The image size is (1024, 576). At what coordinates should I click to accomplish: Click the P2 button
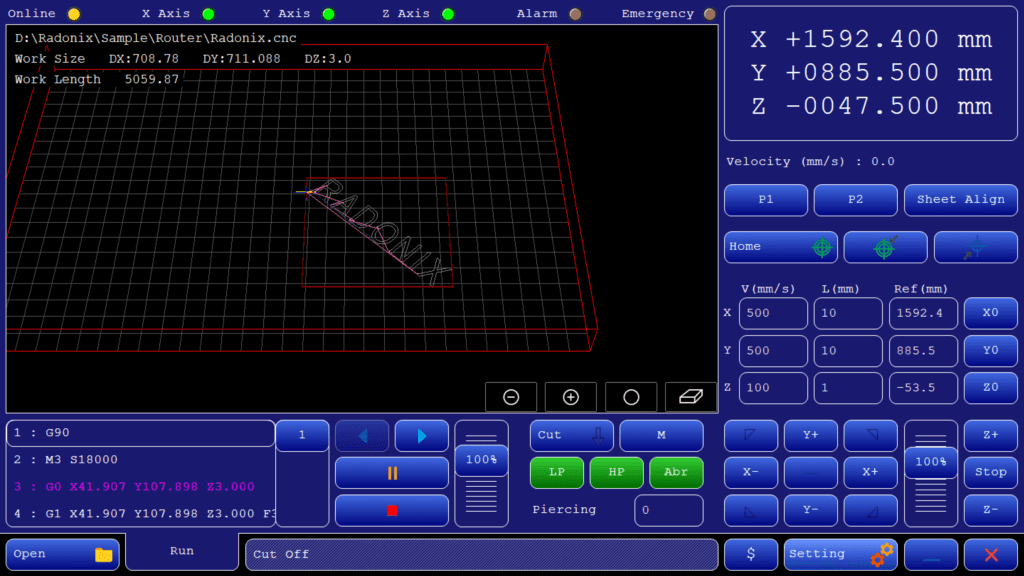point(856,200)
